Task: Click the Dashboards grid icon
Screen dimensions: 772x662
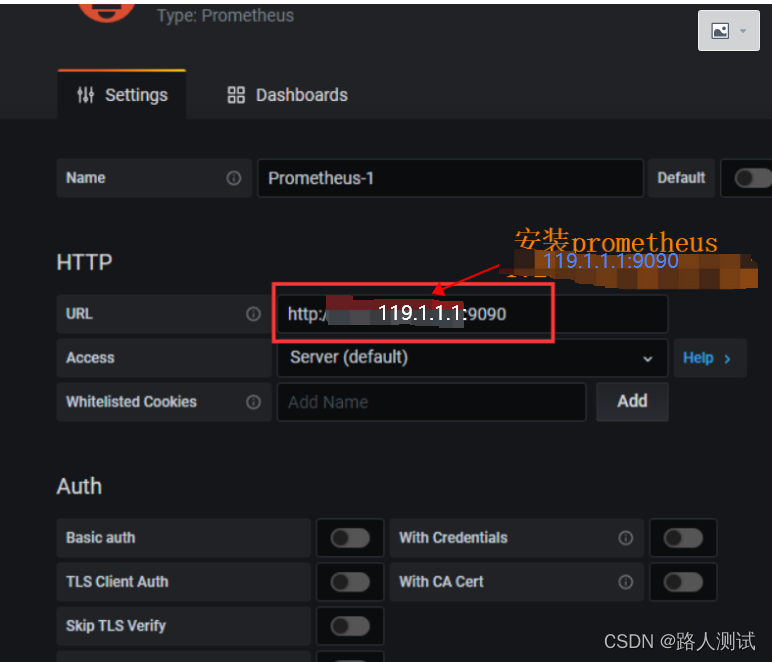Action: tap(236, 95)
